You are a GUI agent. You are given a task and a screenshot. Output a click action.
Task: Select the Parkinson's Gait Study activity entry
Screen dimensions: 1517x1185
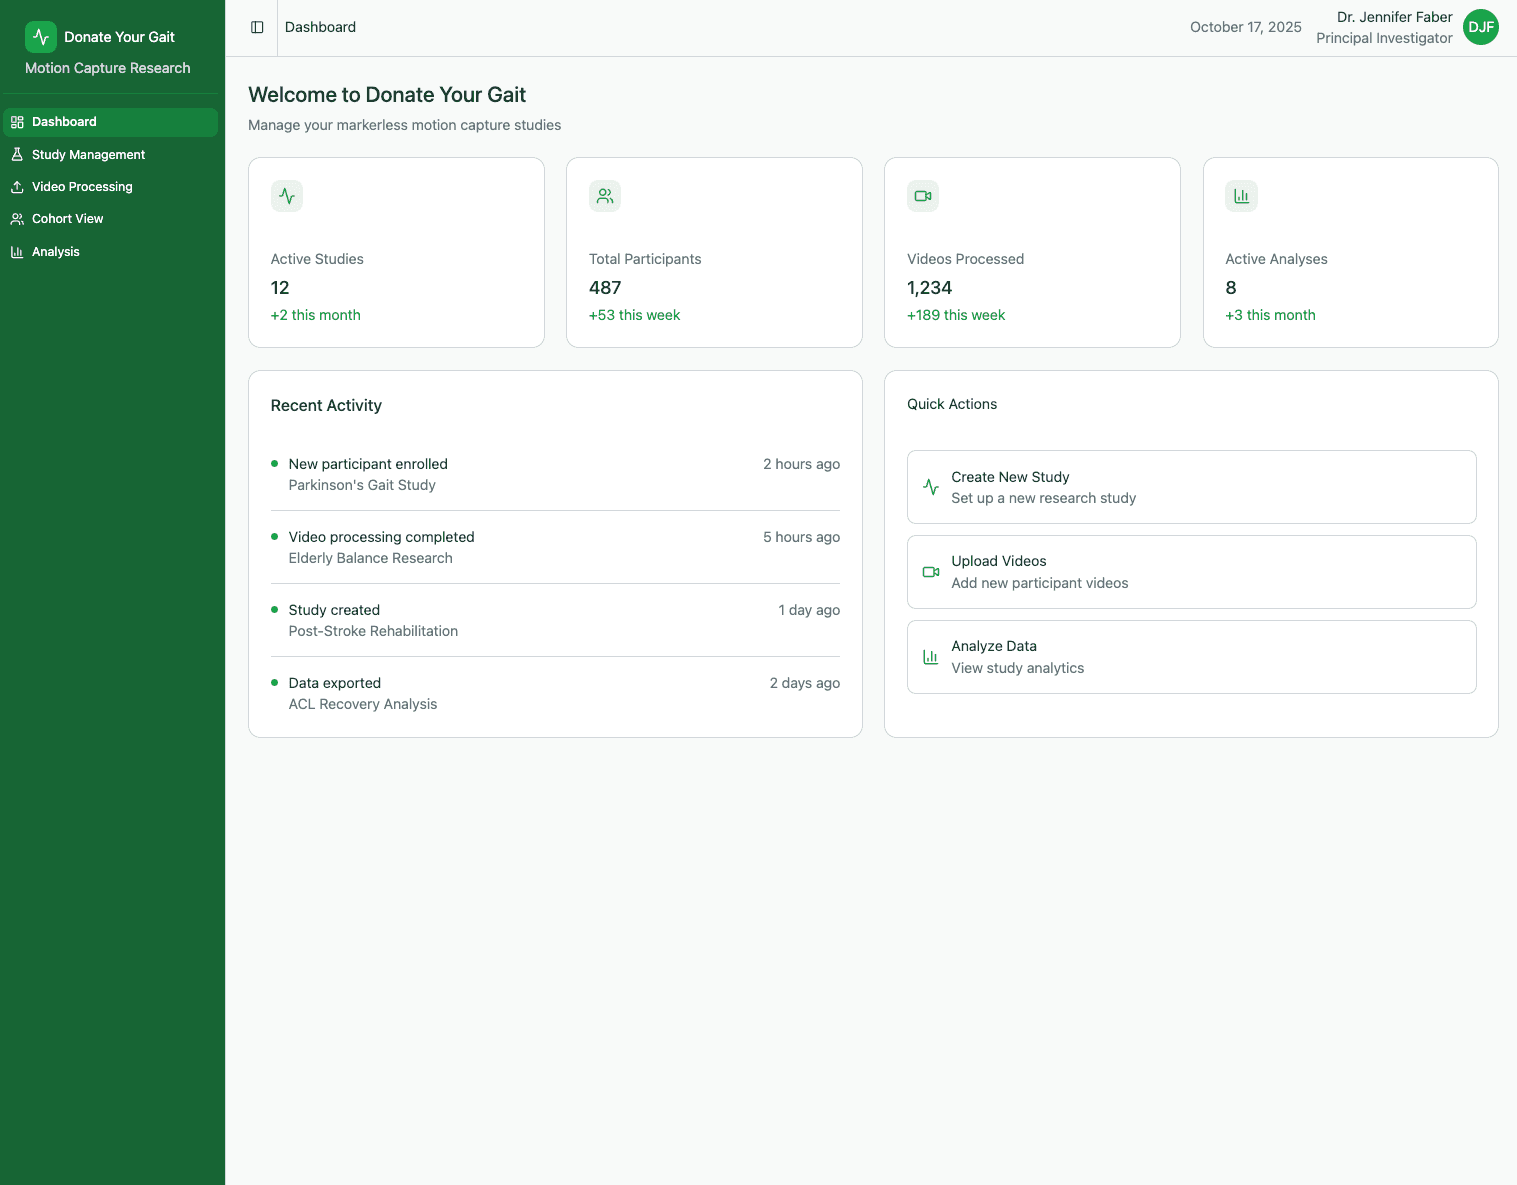(x=362, y=485)
